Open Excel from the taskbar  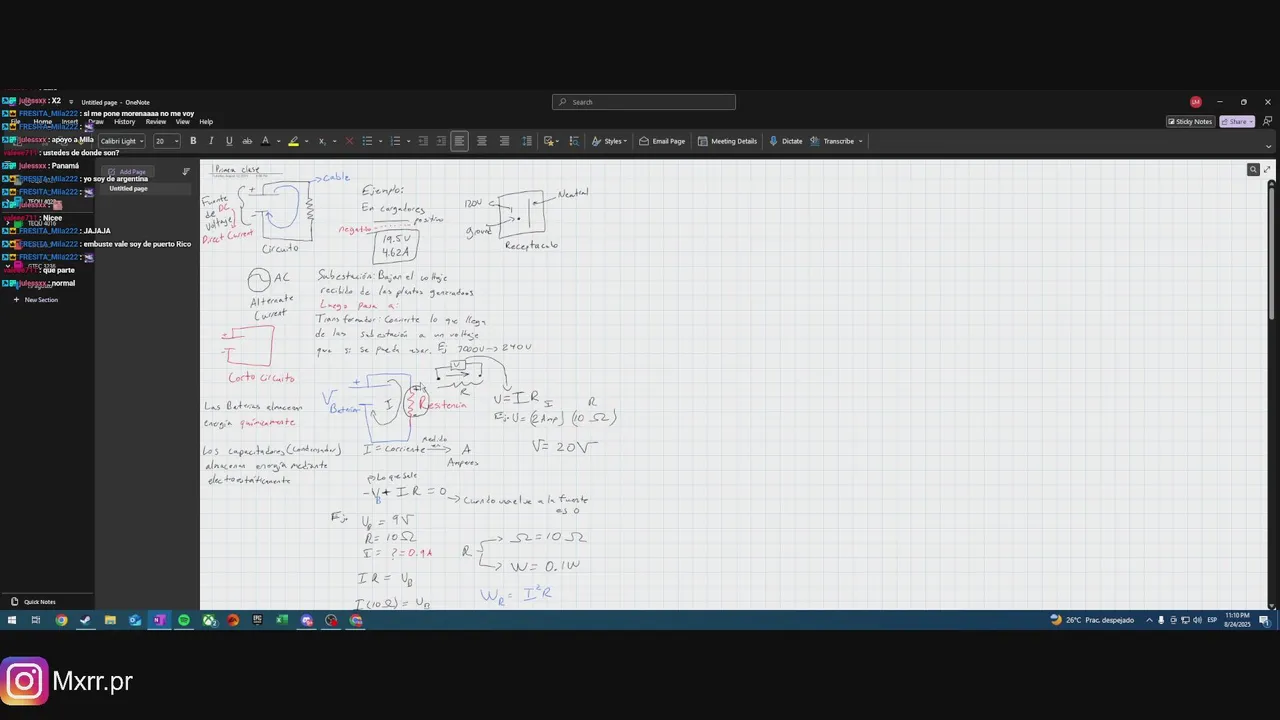click(x=282, y=620)
